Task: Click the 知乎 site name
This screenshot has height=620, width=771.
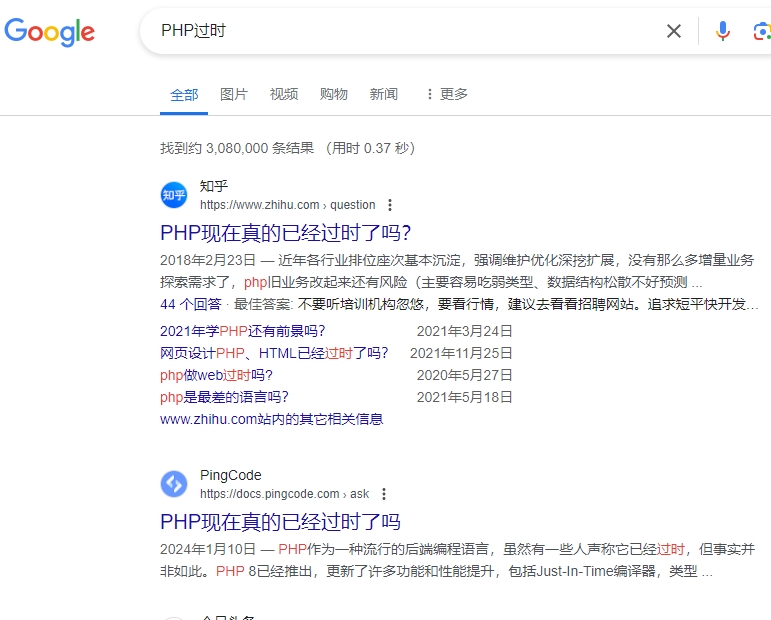Action: pyautogui.click(x=214, y=186)
